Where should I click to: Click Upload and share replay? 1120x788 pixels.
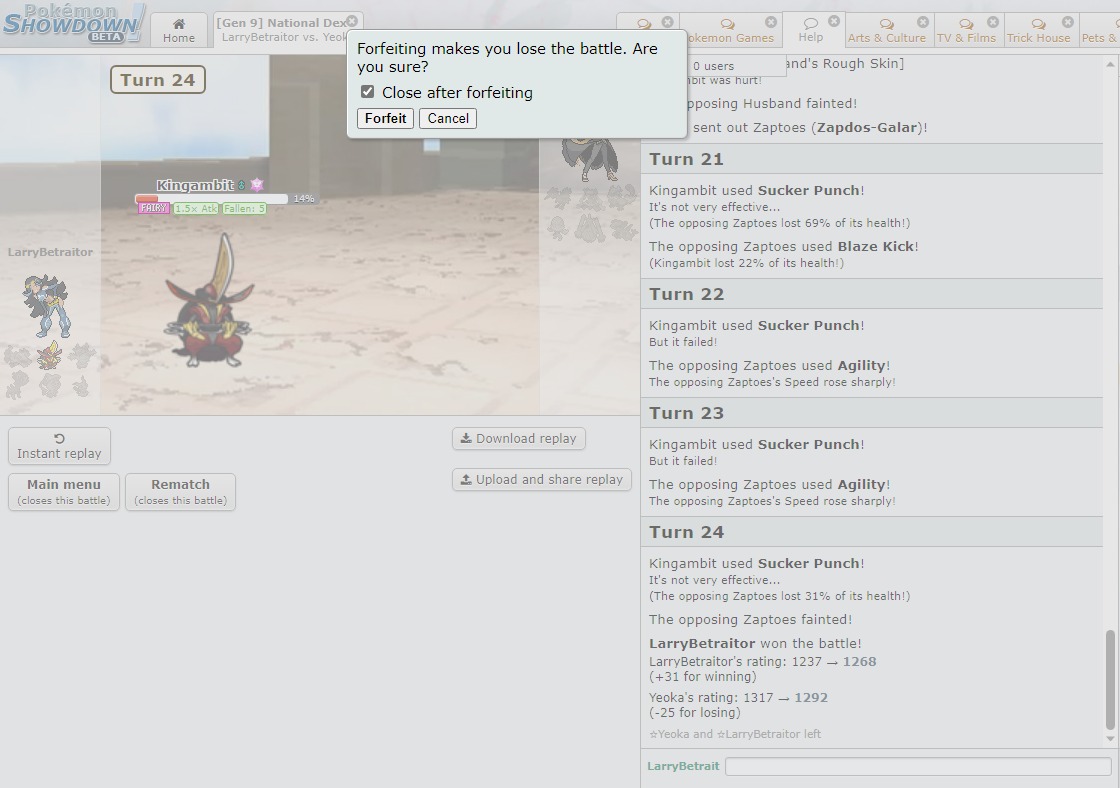[541, 479]
